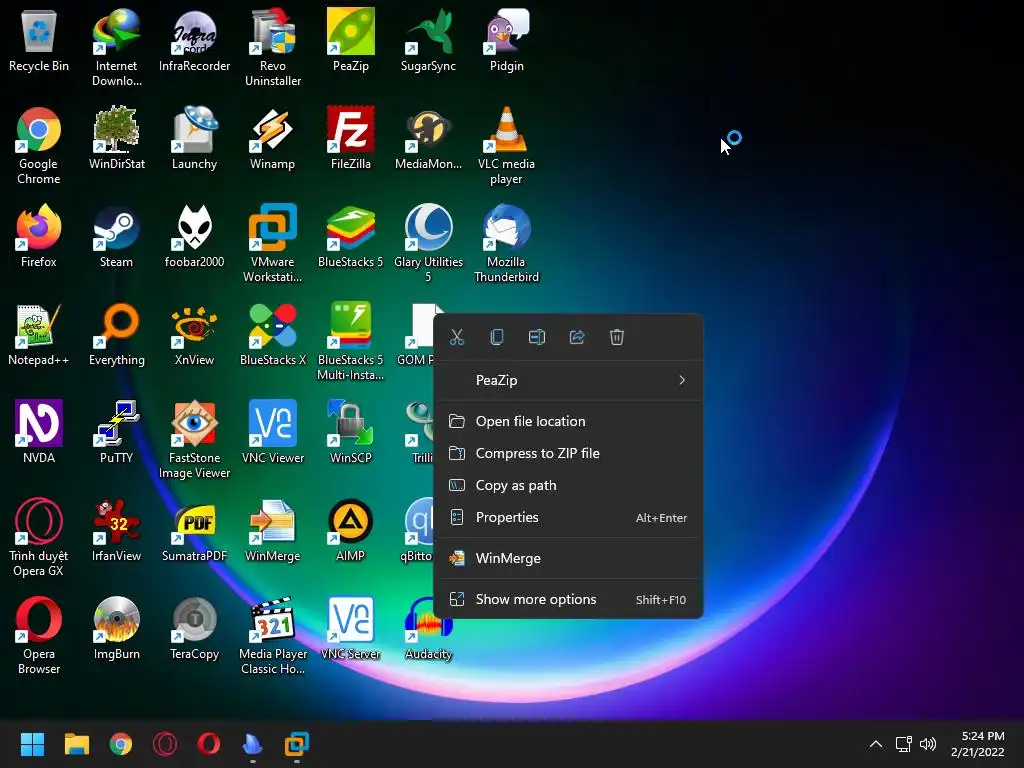
Task: Show hidden system tray icons
Action: click(x=876, y=744)
